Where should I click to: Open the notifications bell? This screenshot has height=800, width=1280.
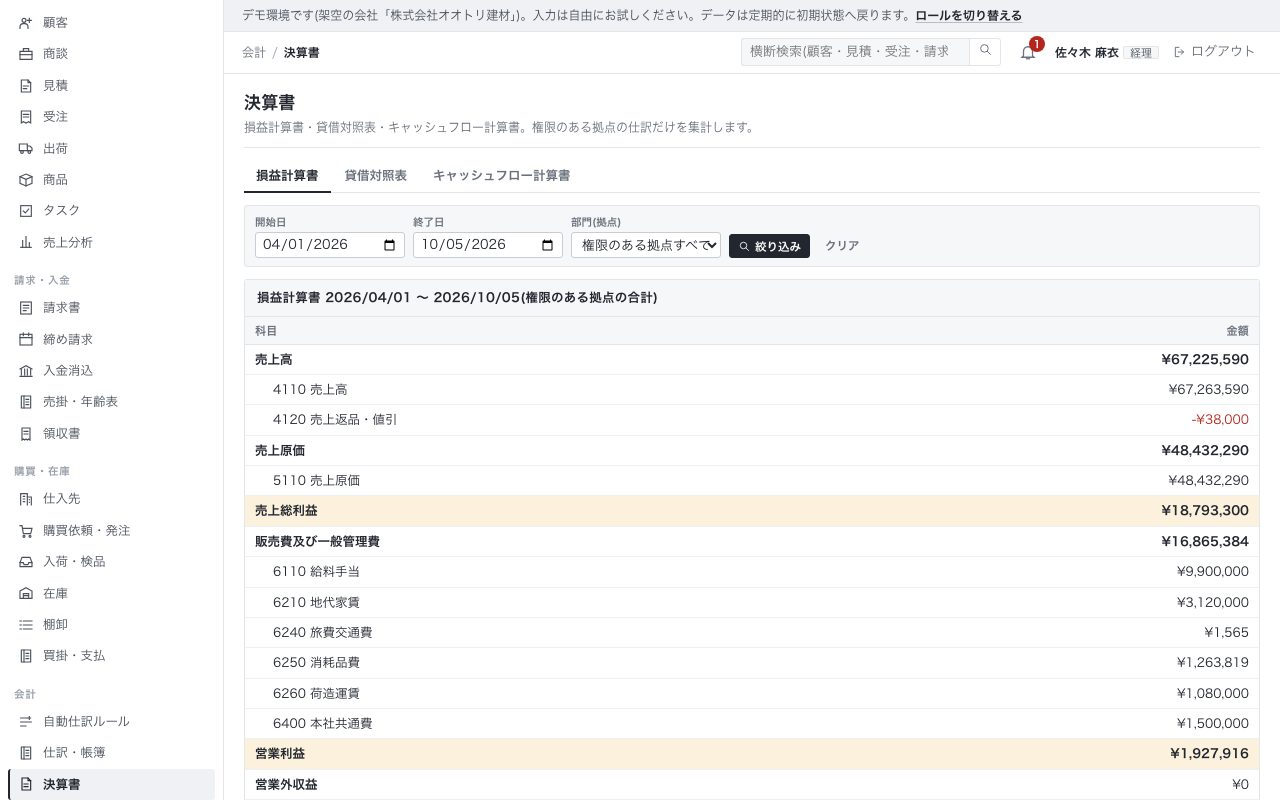[1028, 52]
